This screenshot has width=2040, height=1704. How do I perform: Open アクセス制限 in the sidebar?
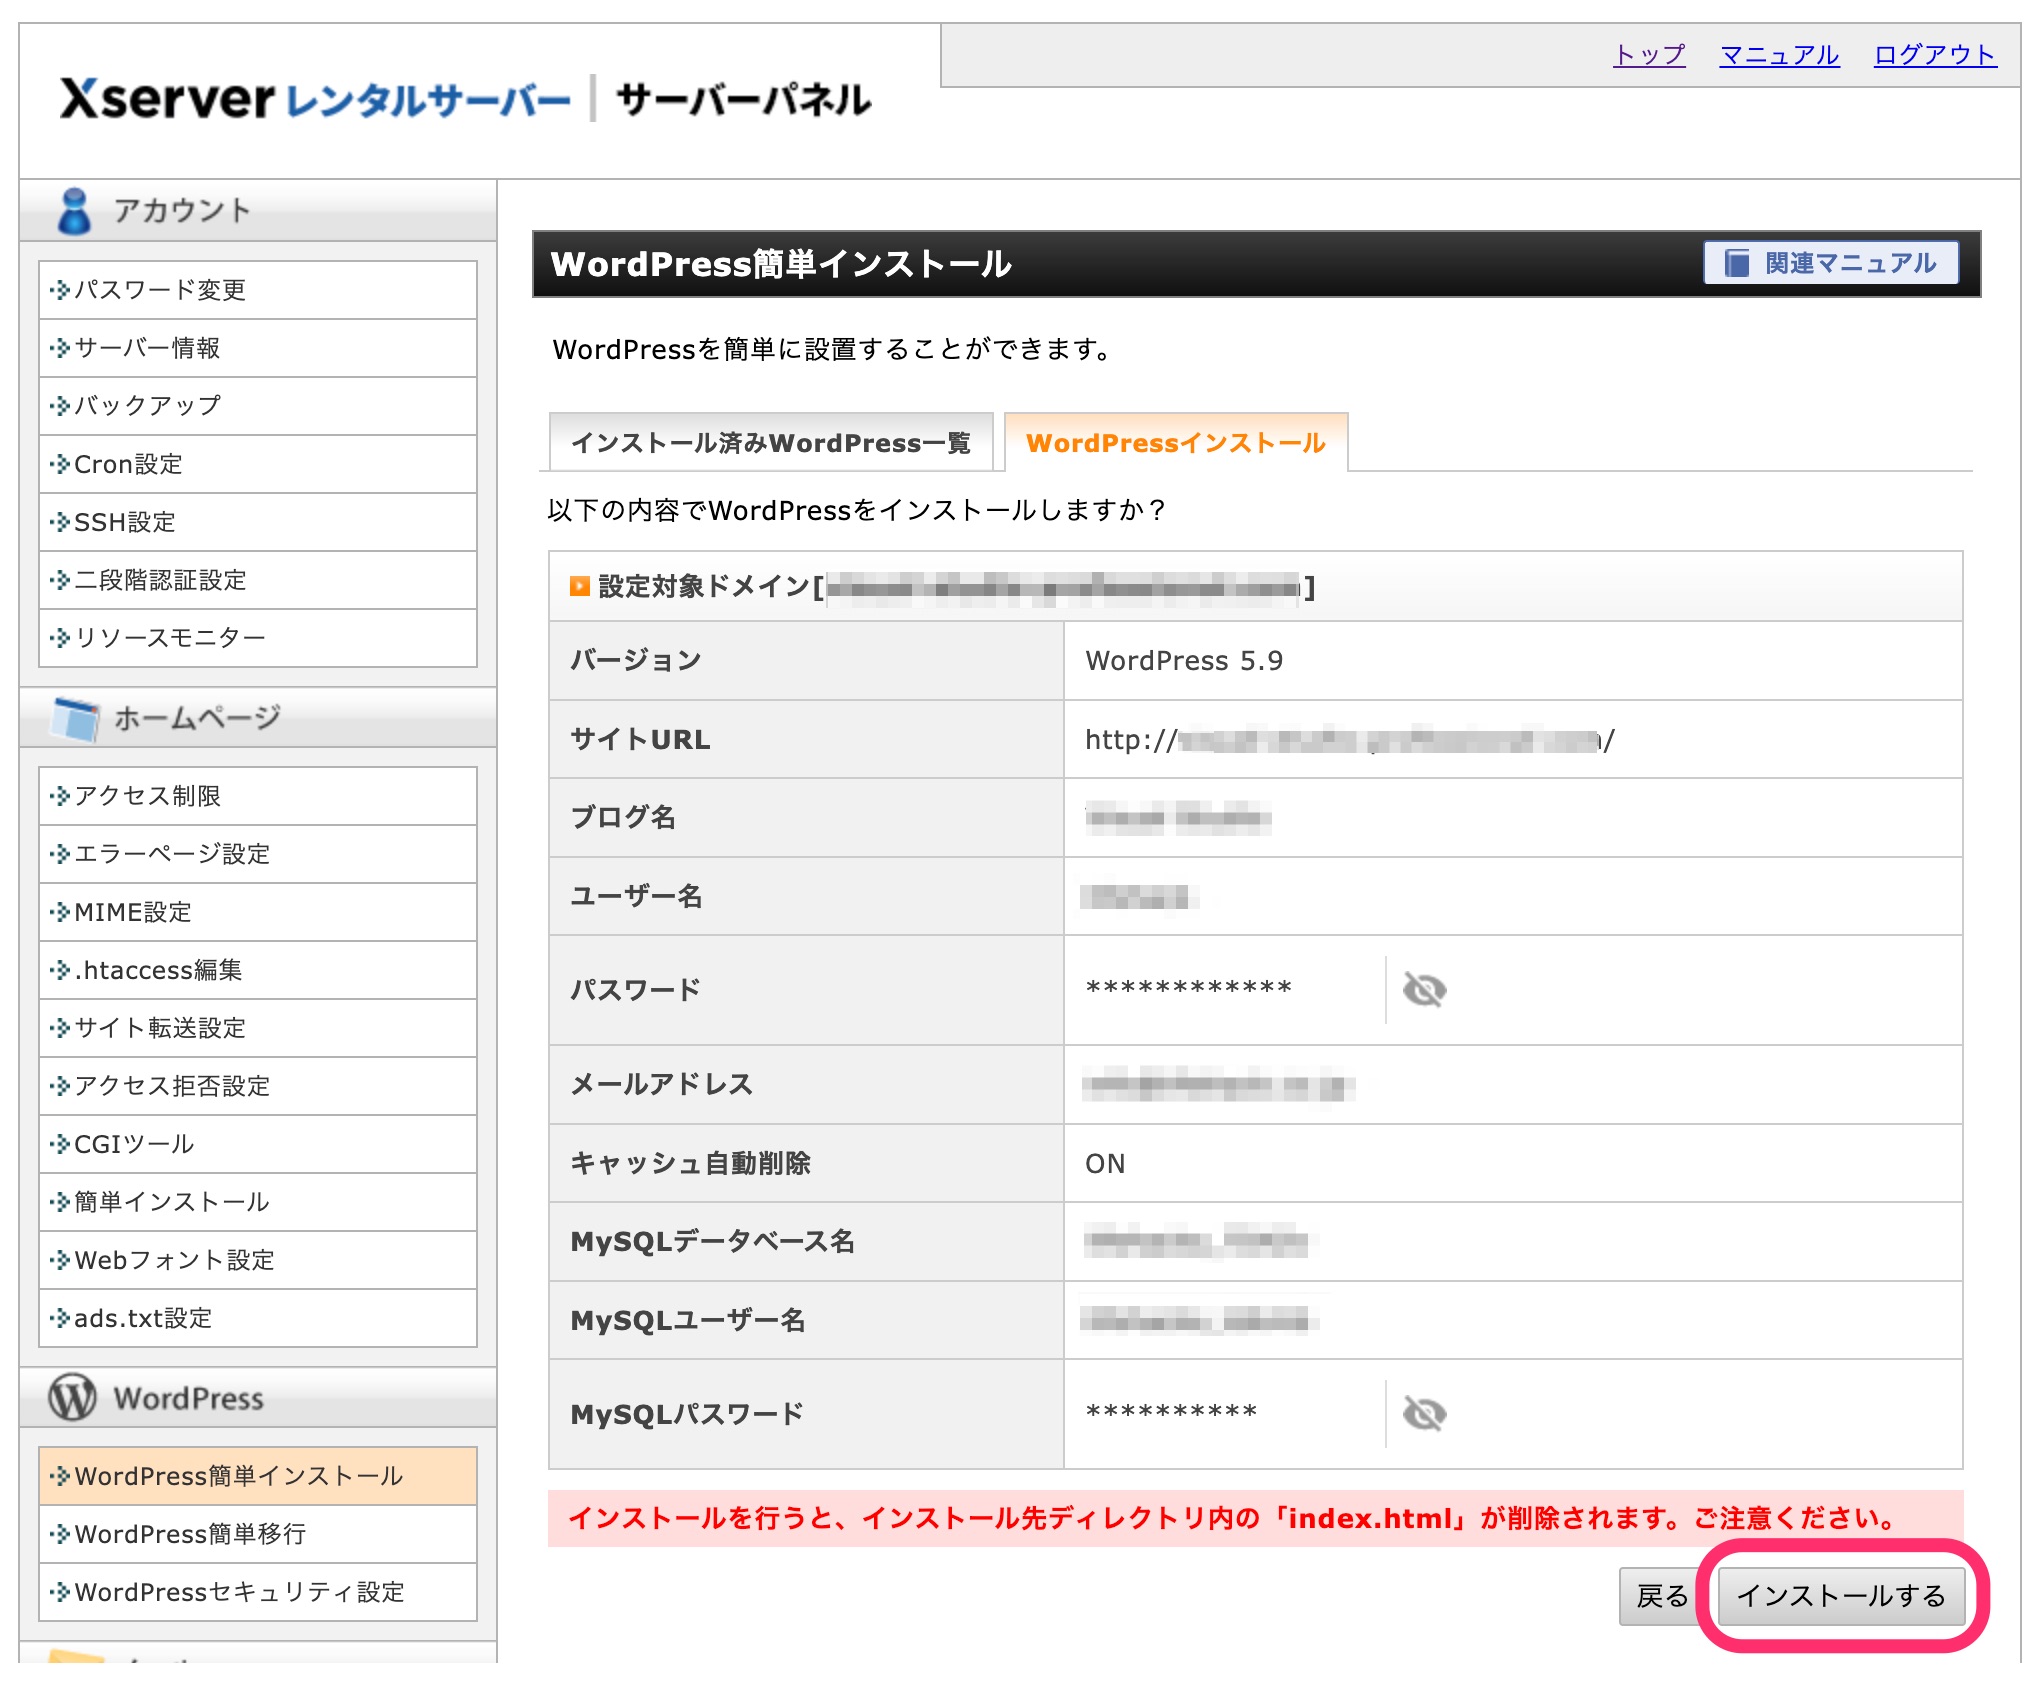(258, 796)
